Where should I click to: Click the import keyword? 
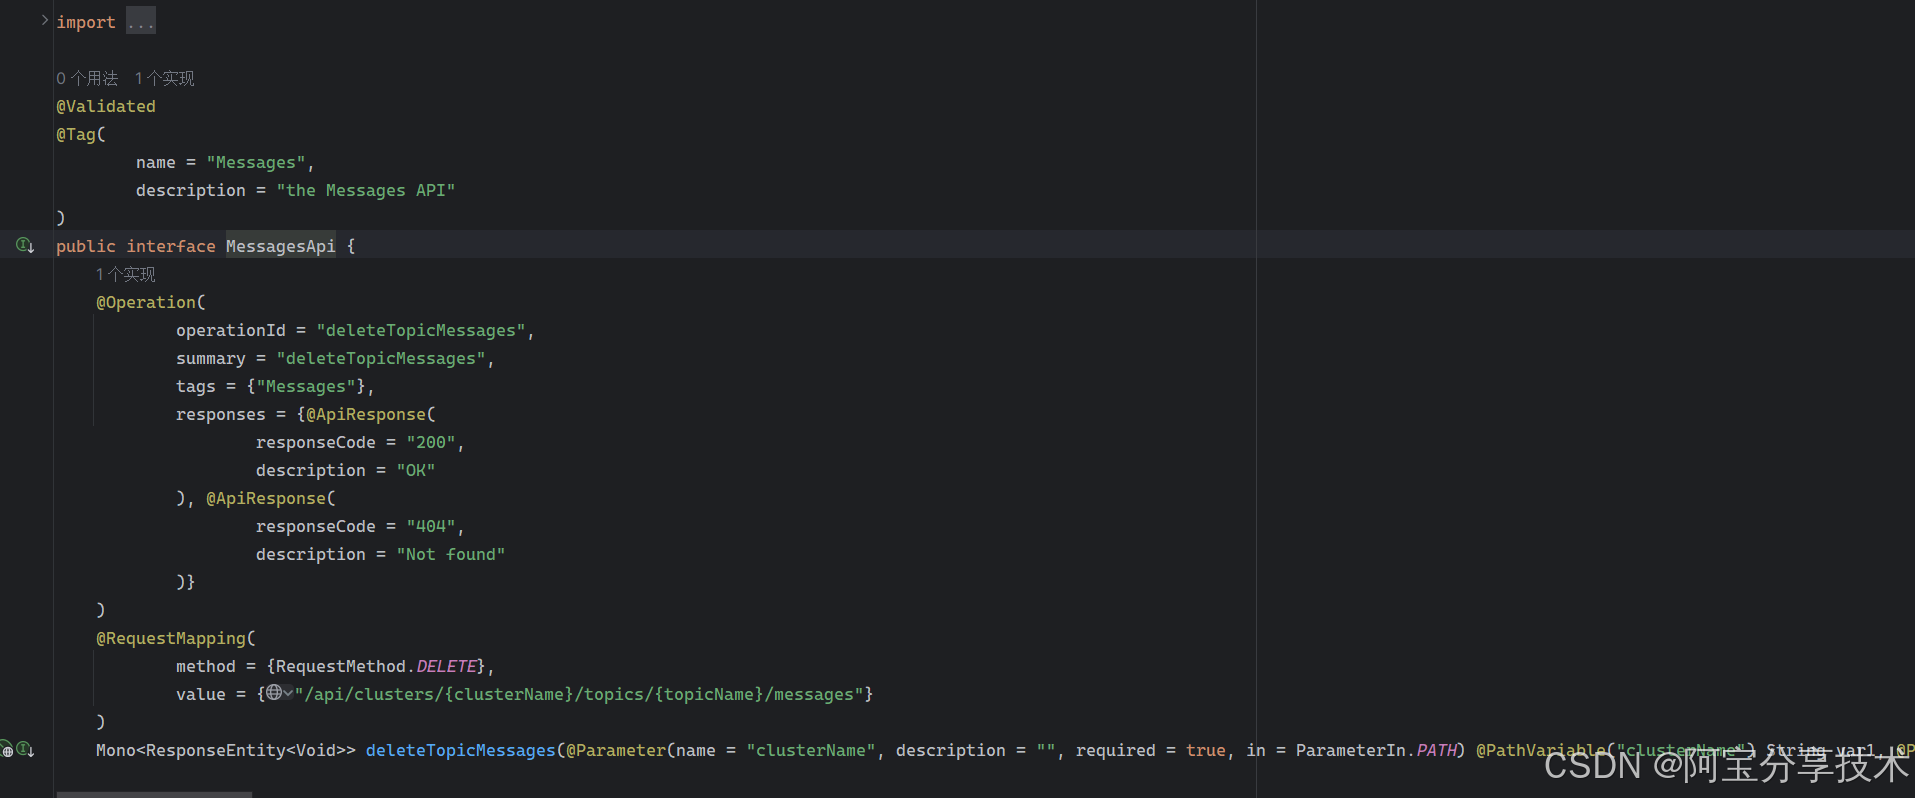(86, 22)
